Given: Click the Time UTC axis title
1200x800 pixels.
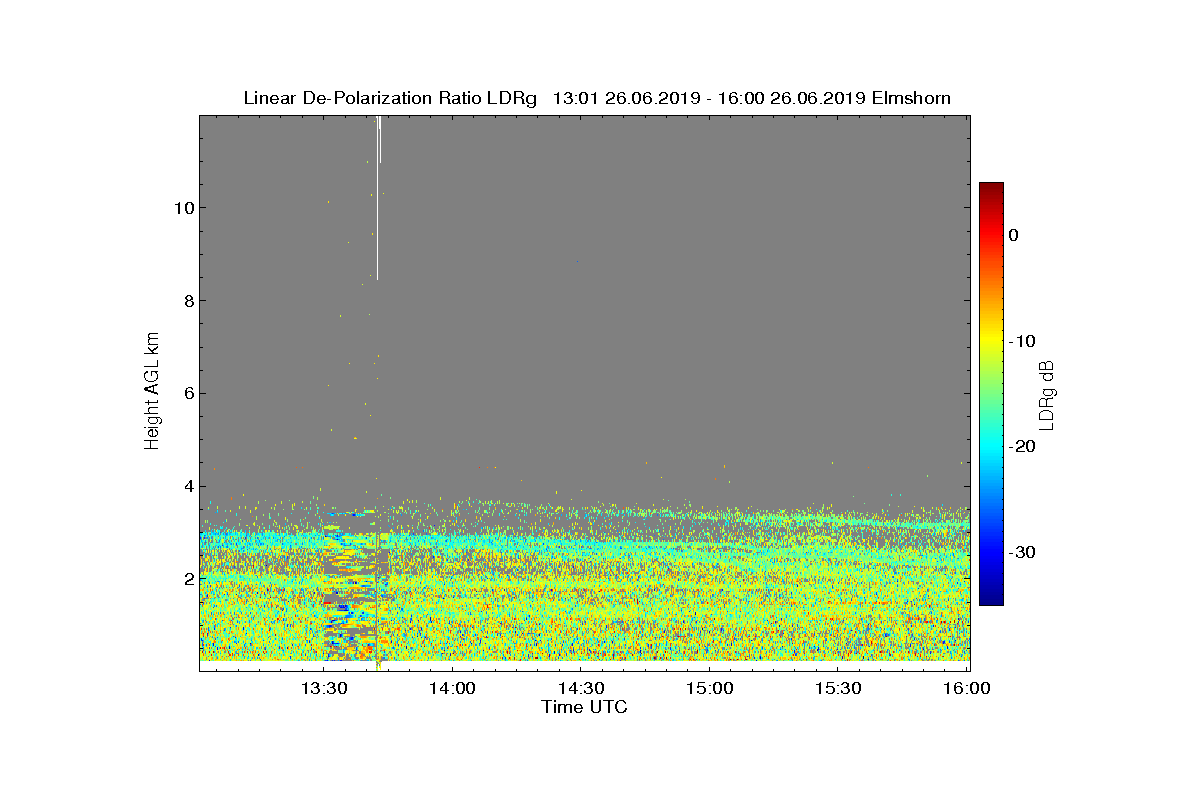Looking at the screenshot, I should tap(584, 707).
